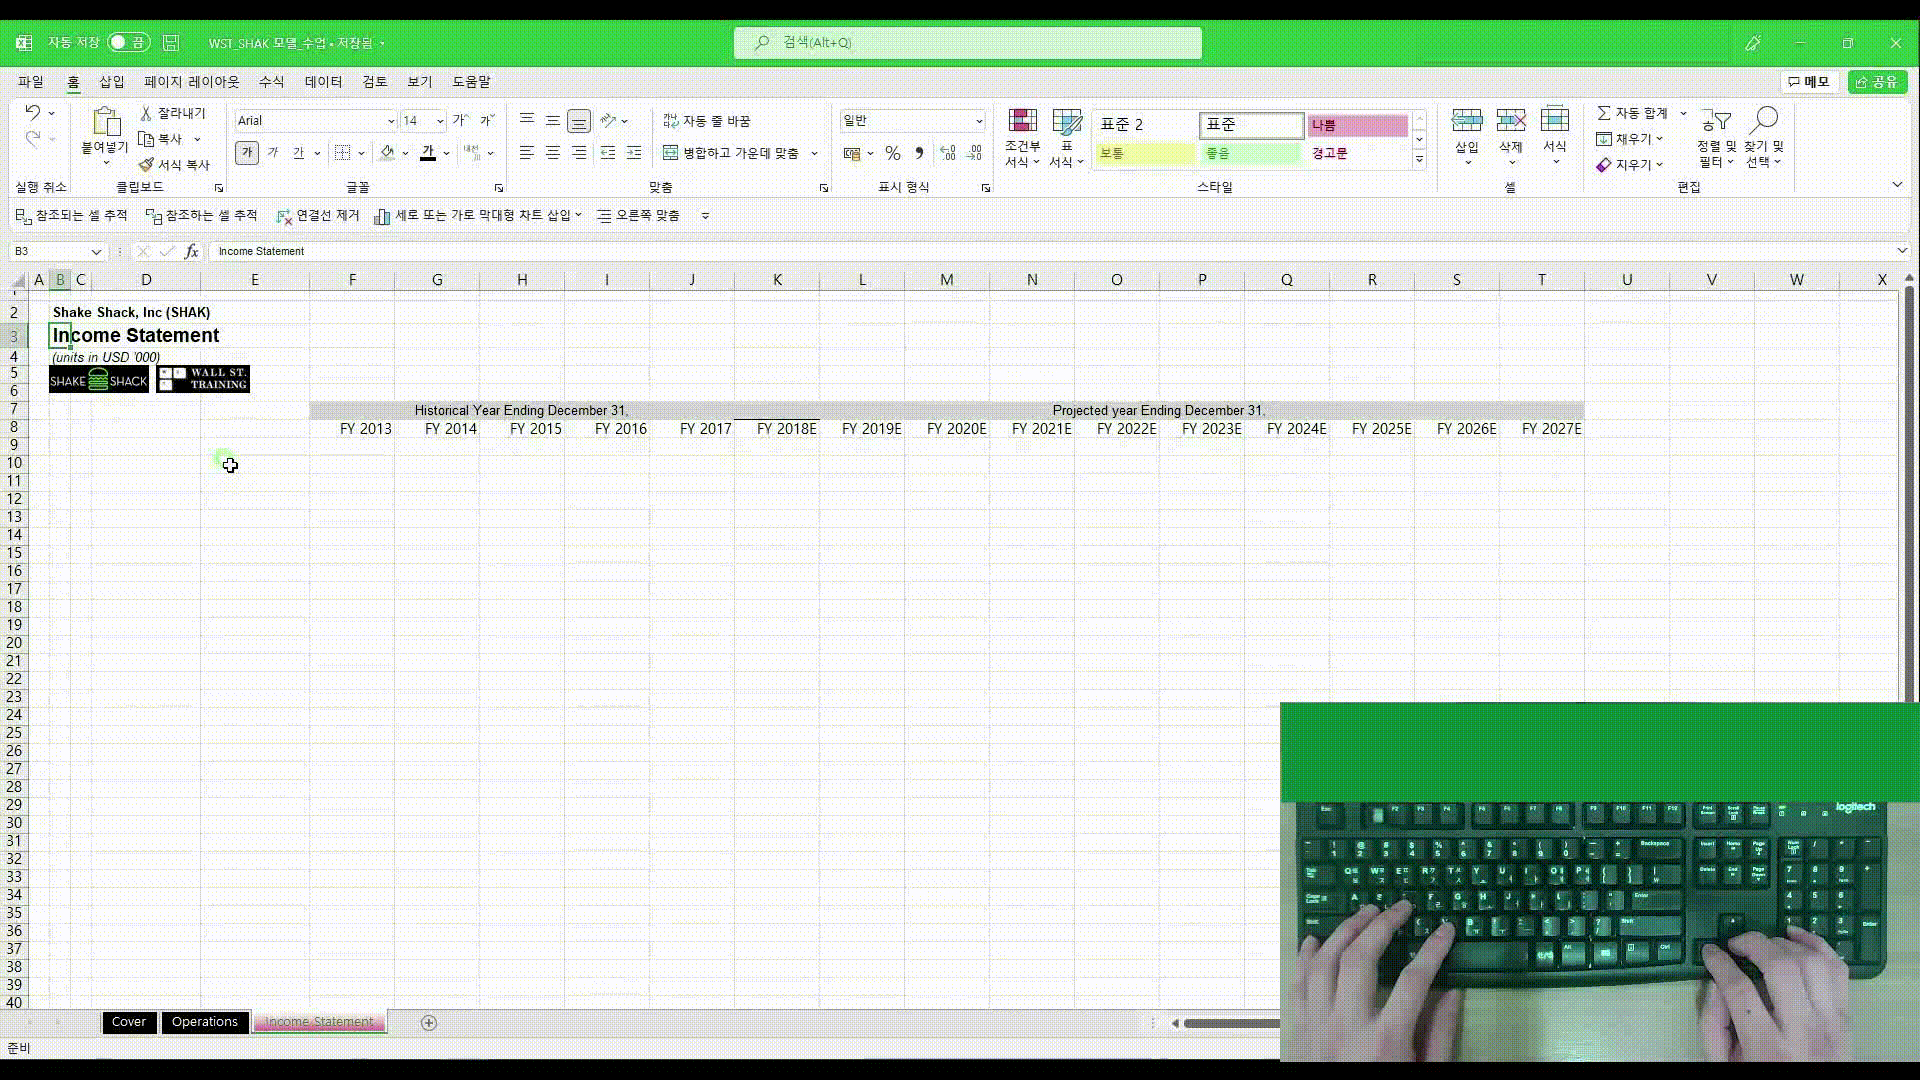Expand the formula bar chevron
Screen dimensions: 1920x1080
click(1901, 251)
